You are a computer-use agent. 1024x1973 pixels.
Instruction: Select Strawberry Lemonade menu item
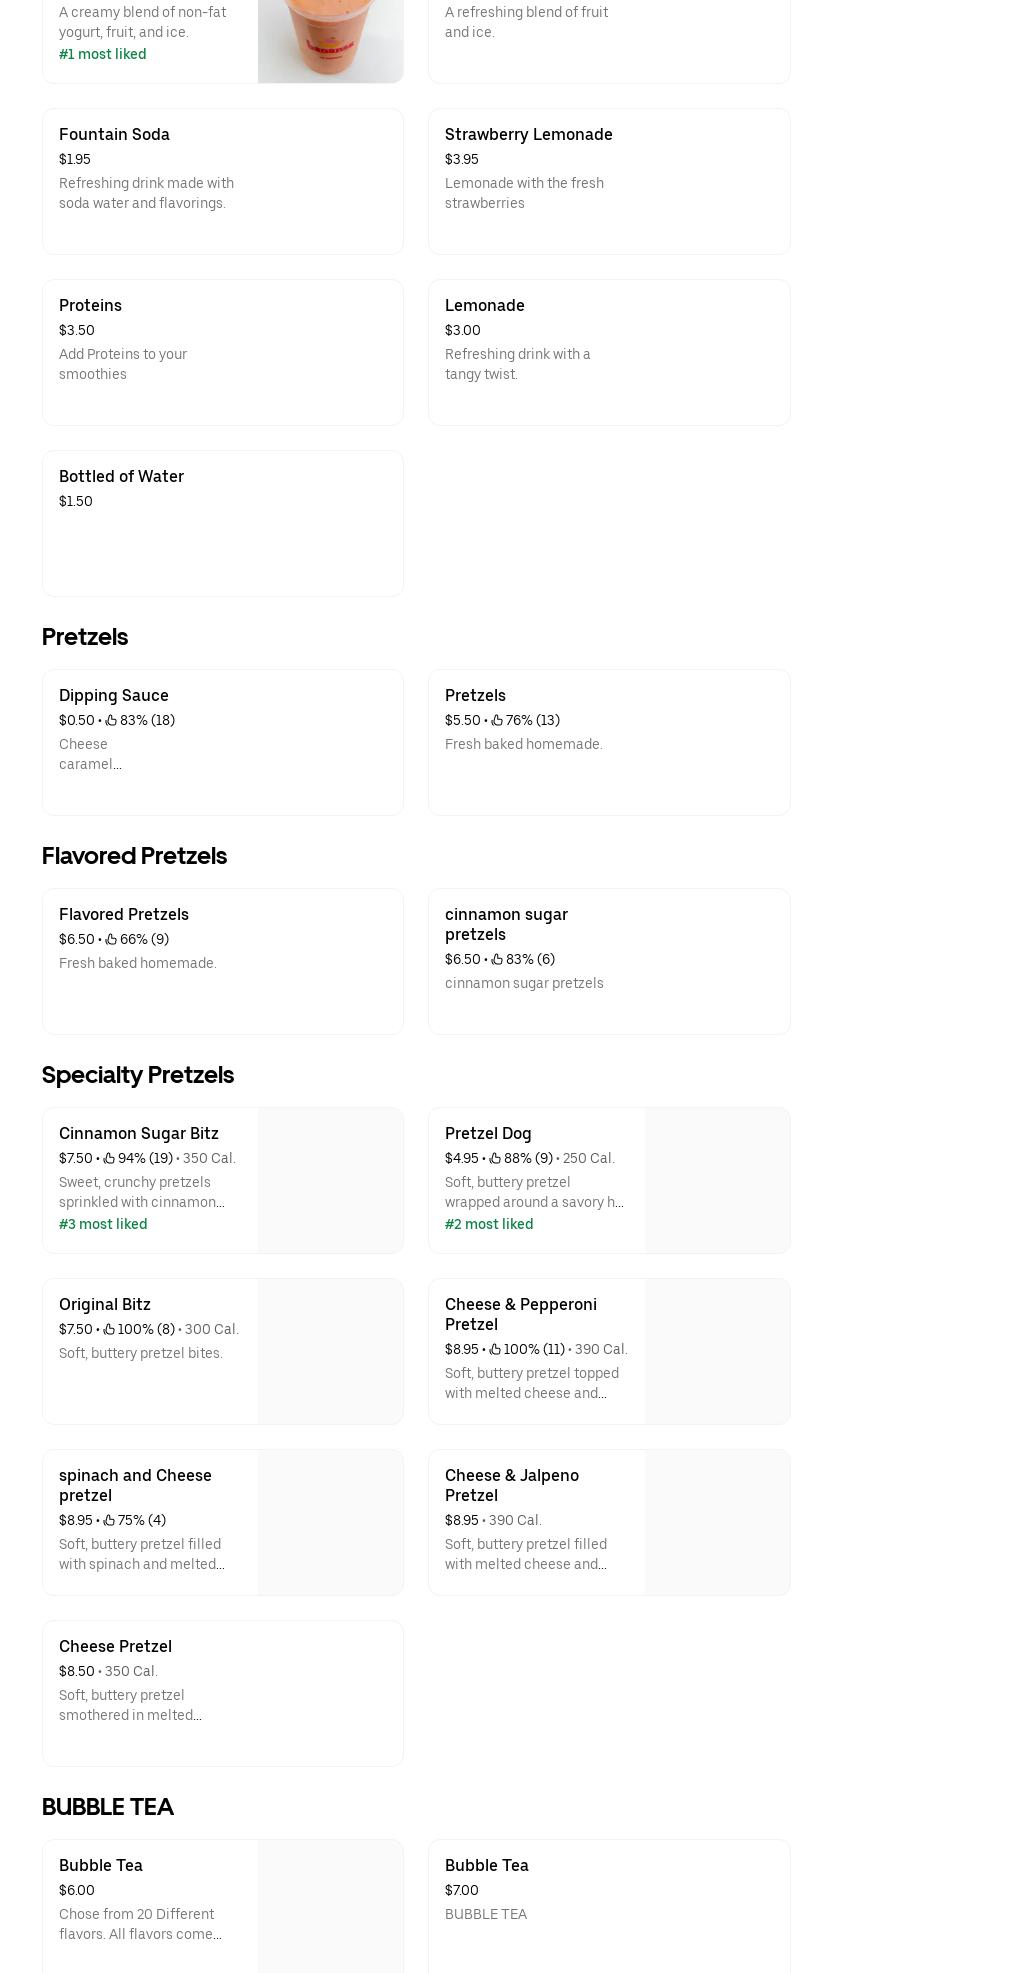point(608,181)
